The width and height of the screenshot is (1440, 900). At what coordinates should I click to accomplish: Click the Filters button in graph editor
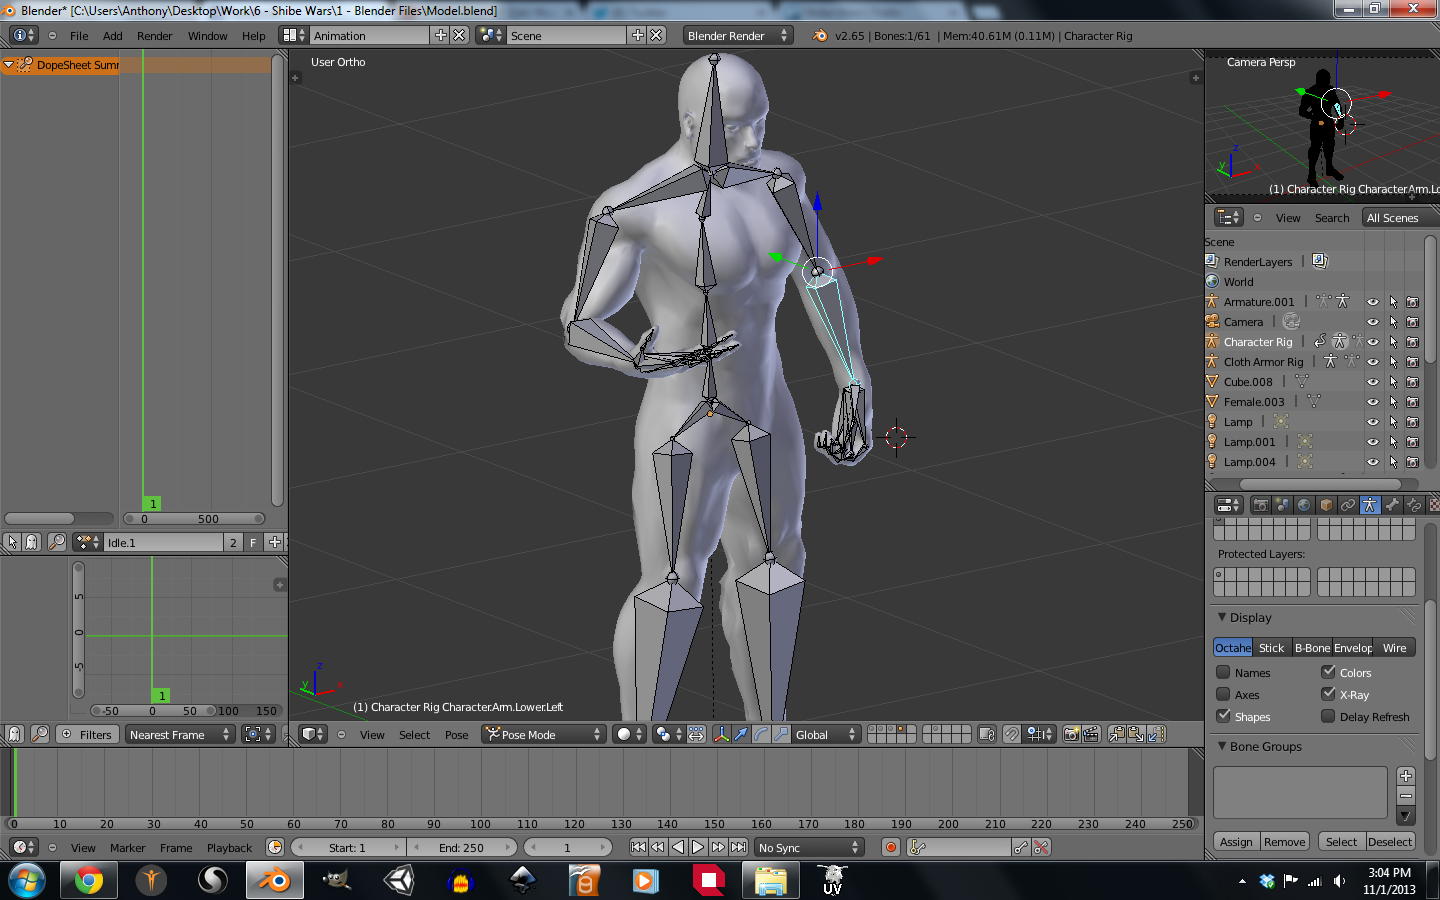(87, 734)
